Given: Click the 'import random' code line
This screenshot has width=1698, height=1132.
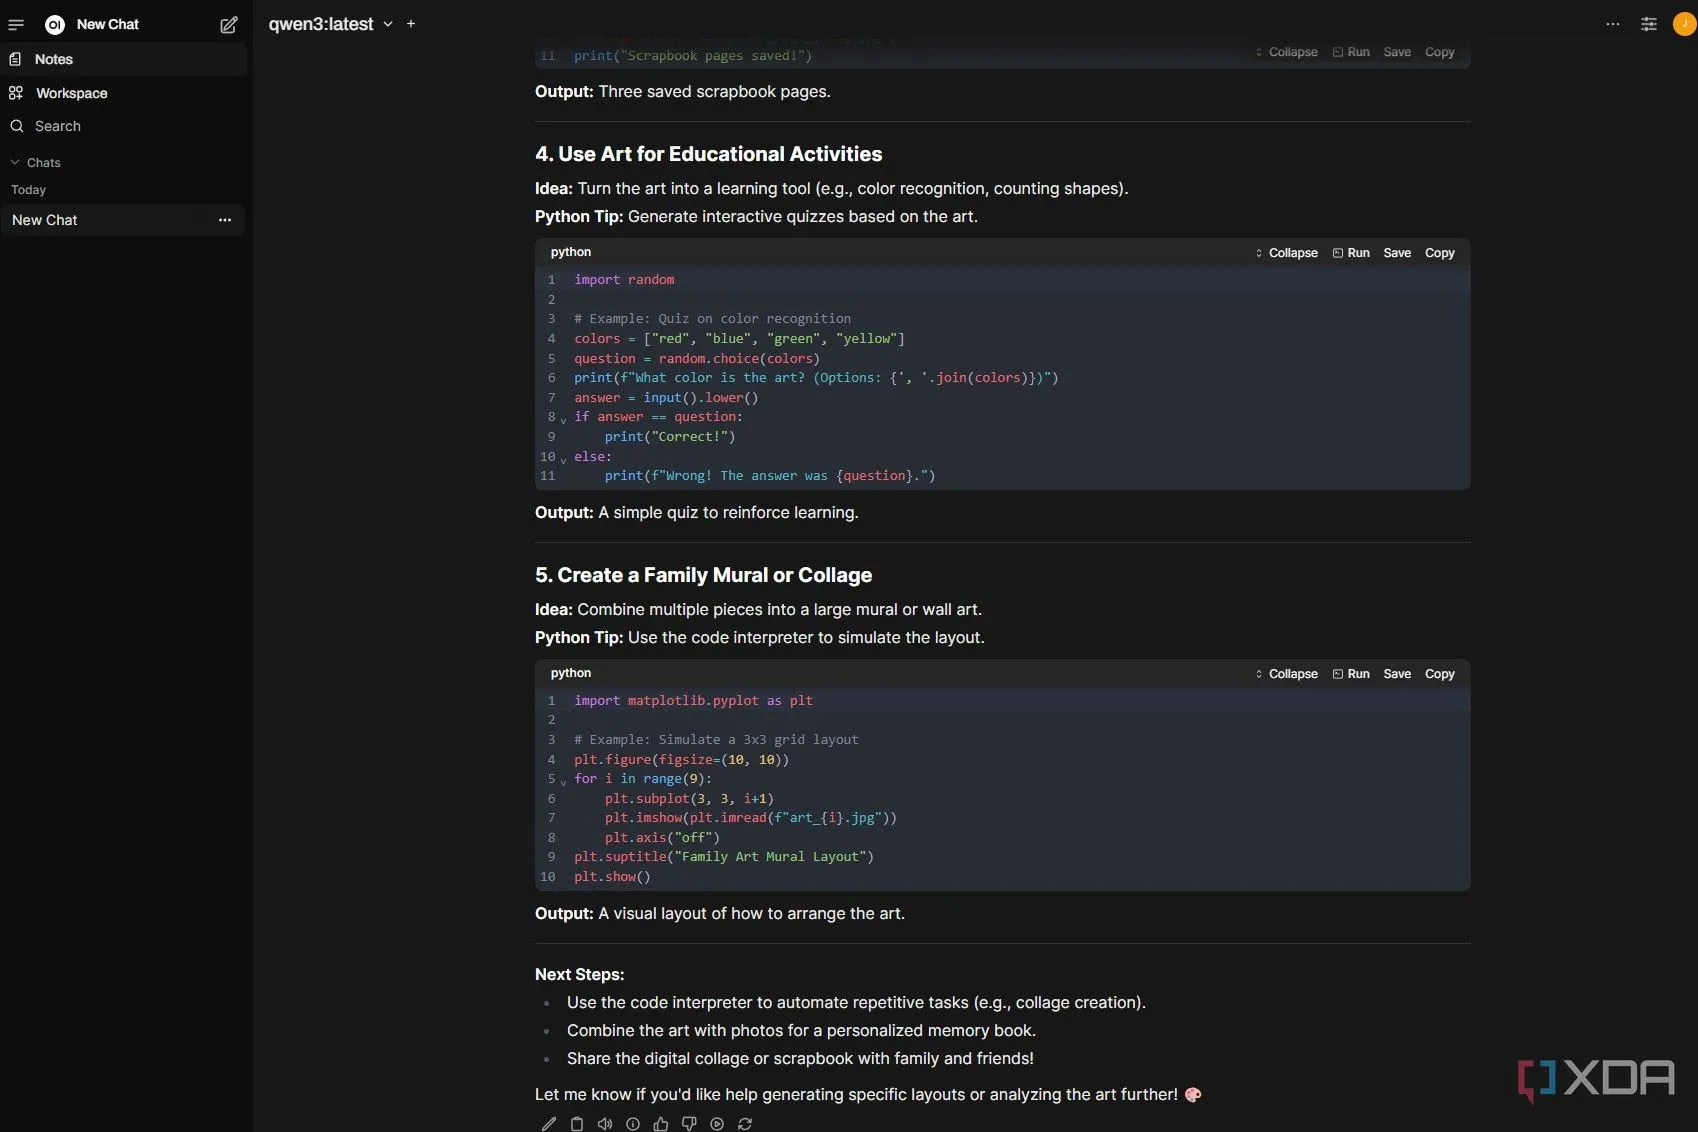Looking at the screenshot, I should pyautogui.click(x=624, y=280).
